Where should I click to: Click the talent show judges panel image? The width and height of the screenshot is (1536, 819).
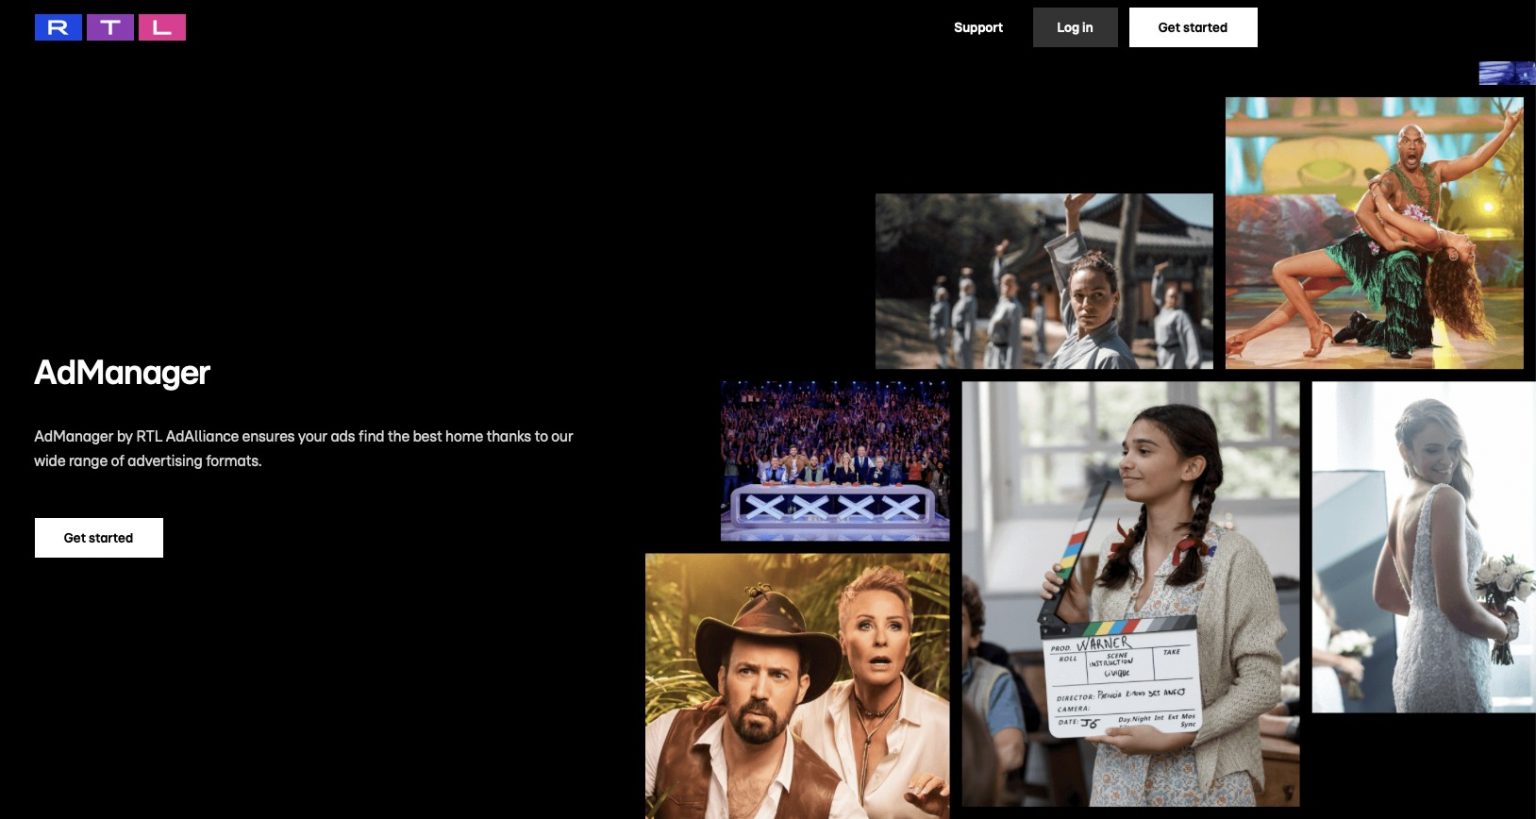pos(833,460)
